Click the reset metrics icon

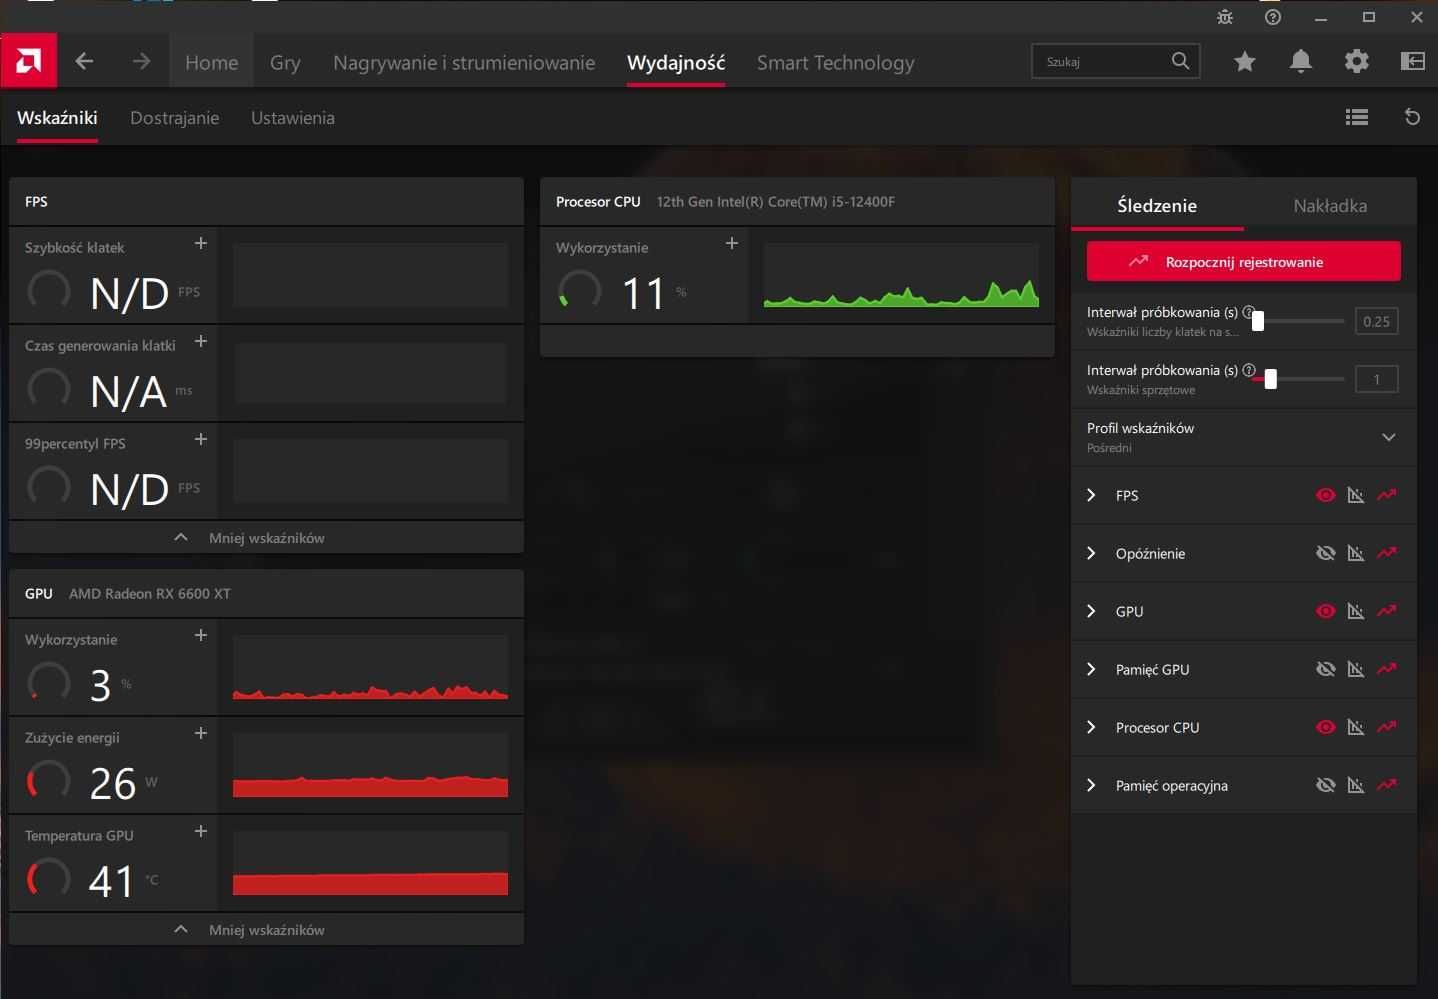pos(1412,117)
